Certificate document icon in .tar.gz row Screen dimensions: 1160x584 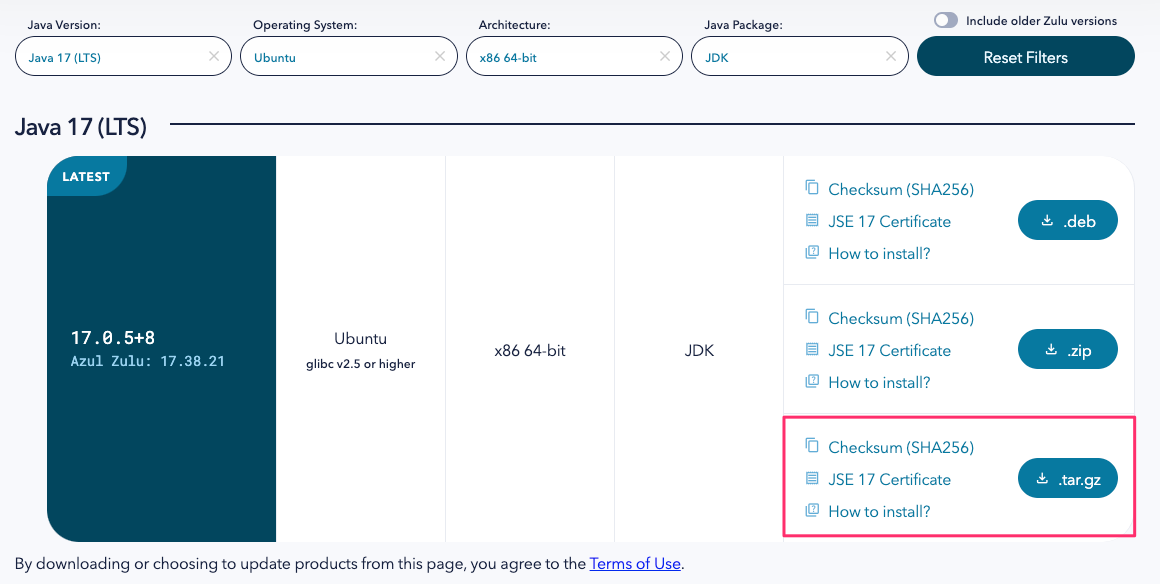(812, 478)
